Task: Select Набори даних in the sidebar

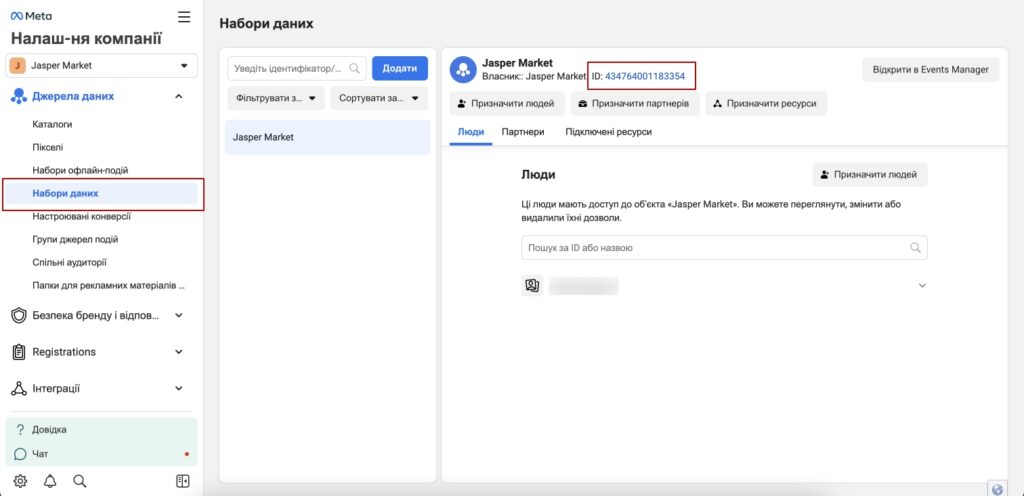Action: [x=102, y=194]
